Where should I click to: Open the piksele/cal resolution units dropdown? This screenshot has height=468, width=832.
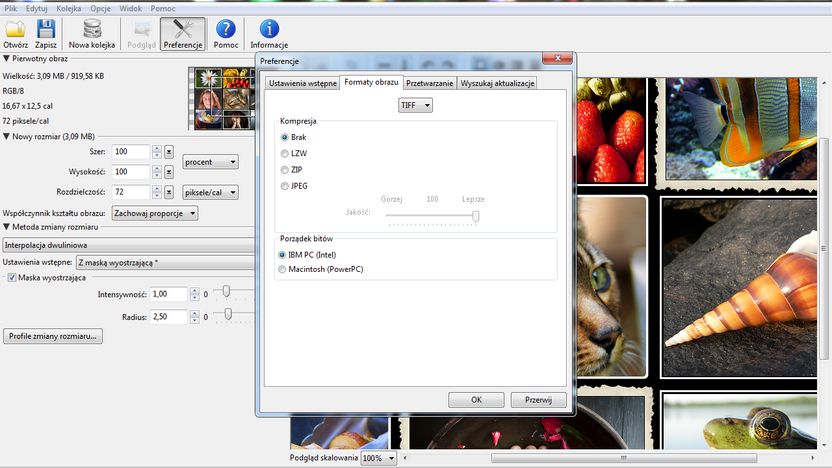(x=210, y=193)
